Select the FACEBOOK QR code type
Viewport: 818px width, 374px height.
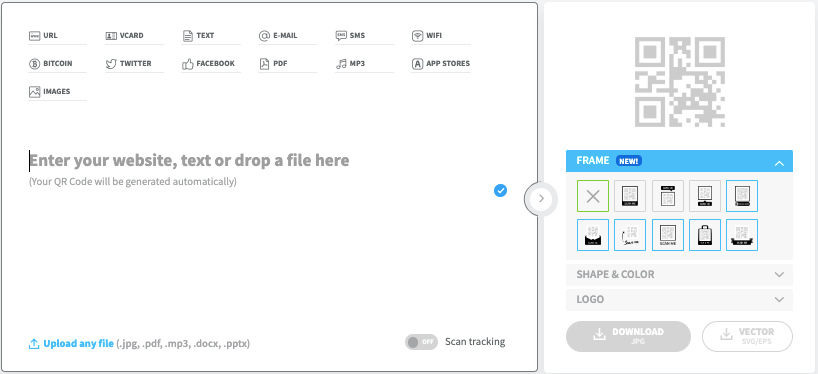[x=211, y=64]
